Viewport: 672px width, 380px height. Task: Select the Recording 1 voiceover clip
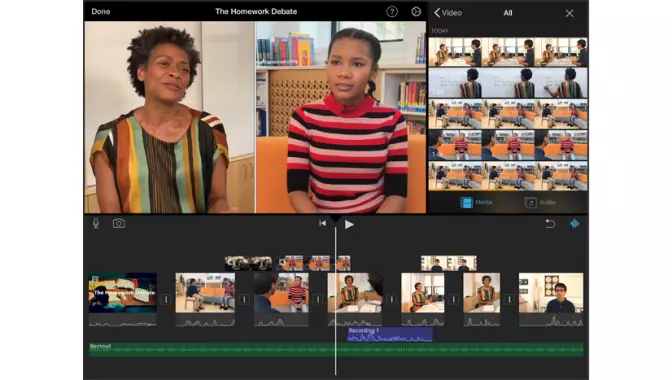390,335
